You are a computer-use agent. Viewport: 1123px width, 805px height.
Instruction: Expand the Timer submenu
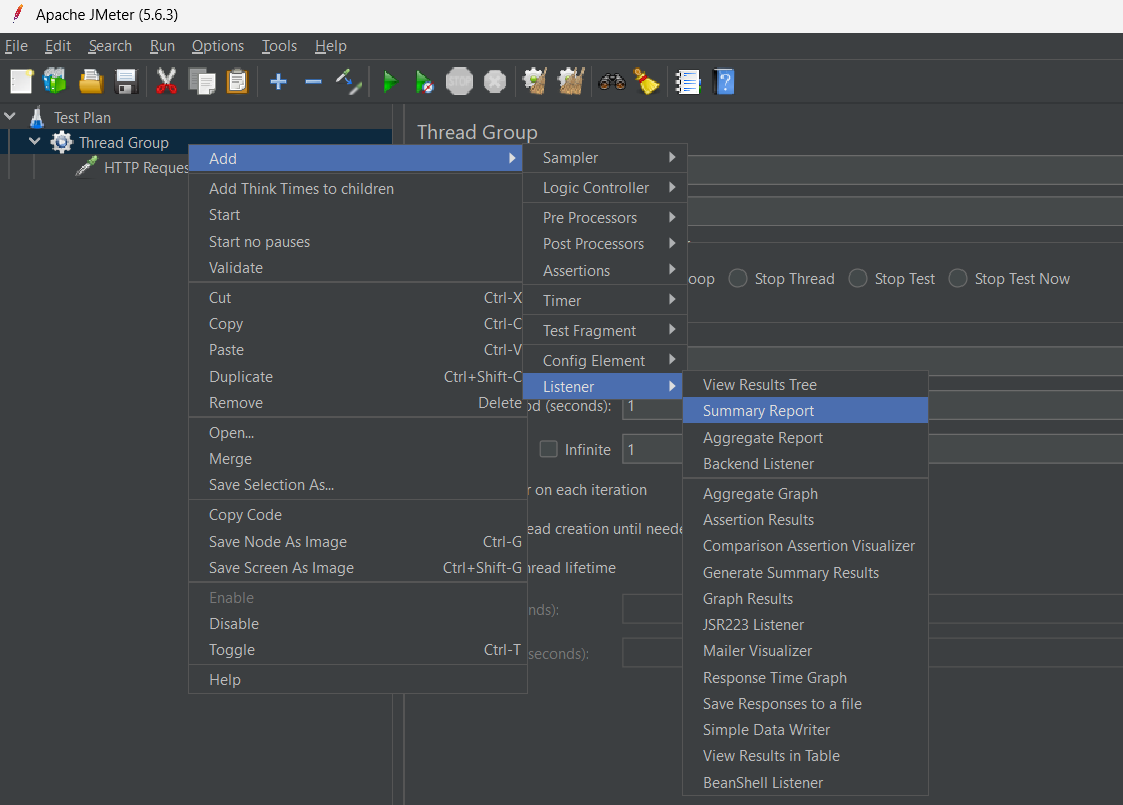coord(605,301)
